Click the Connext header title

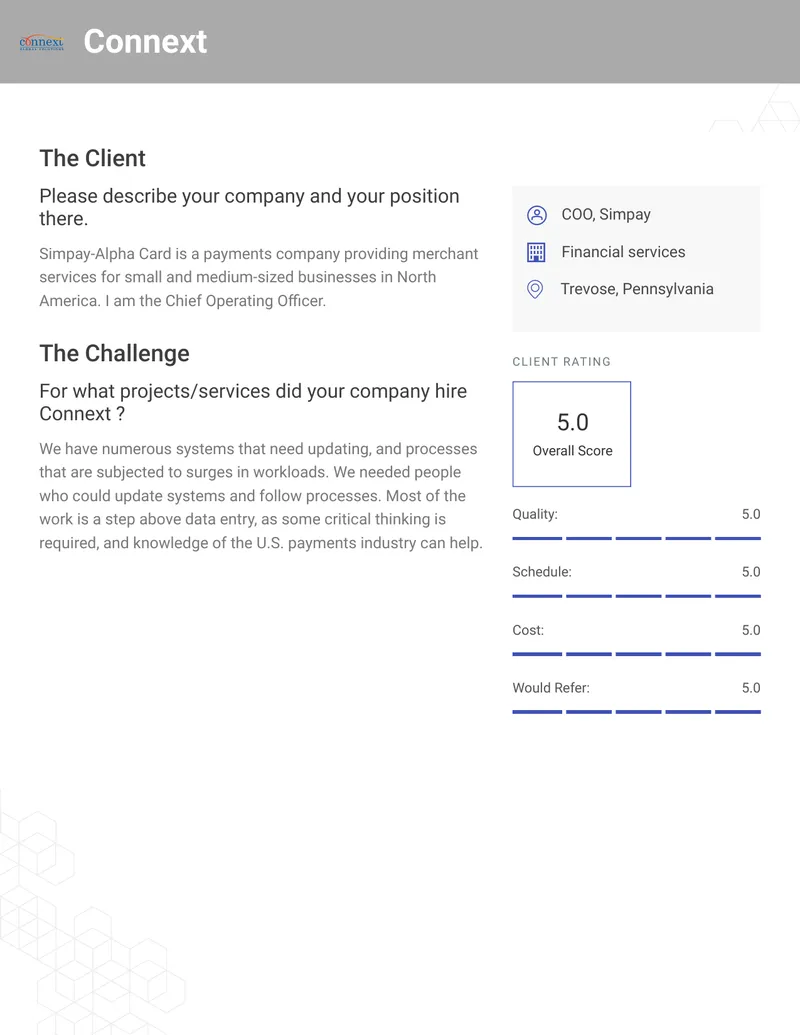click(145, 42)
